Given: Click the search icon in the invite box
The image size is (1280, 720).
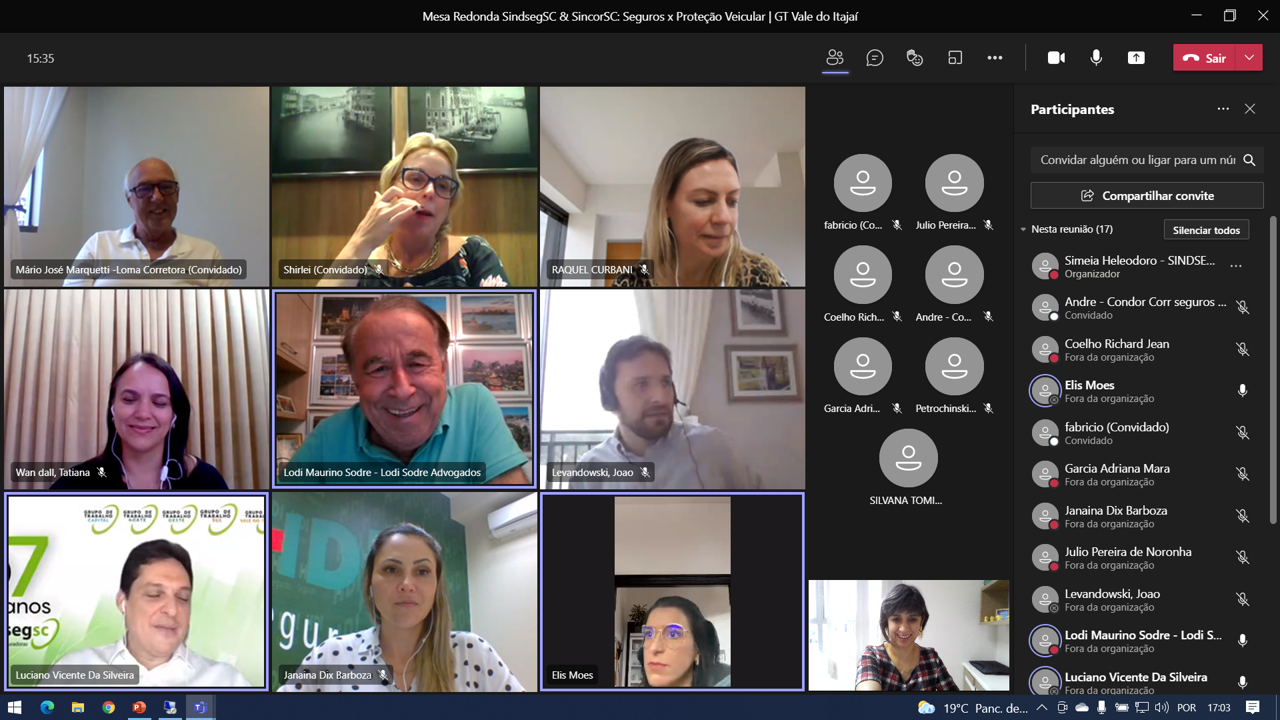Looking at the screenshot, I should [x=1249, y=160].
